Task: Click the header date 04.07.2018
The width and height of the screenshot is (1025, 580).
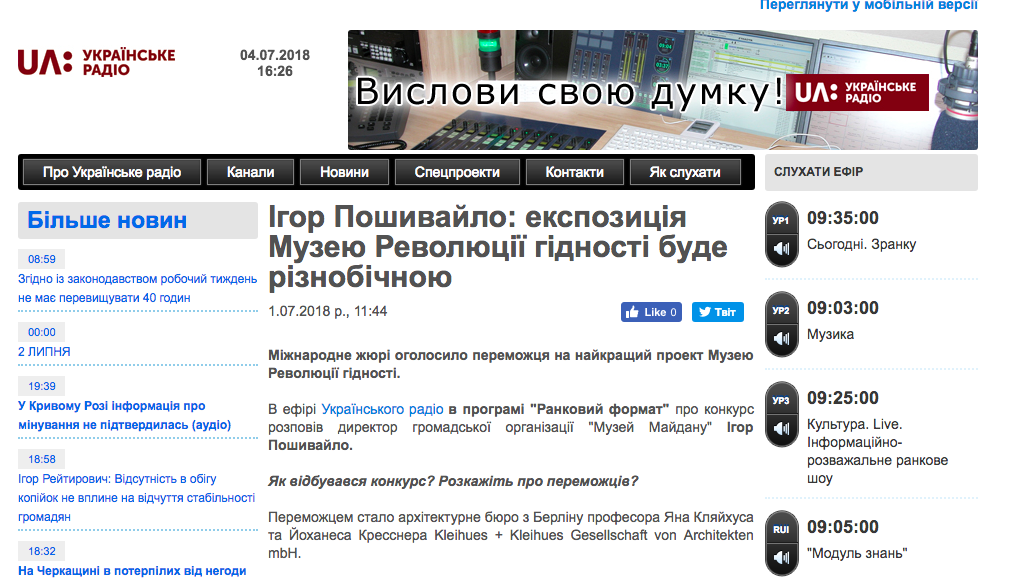Action: (275, 55)
